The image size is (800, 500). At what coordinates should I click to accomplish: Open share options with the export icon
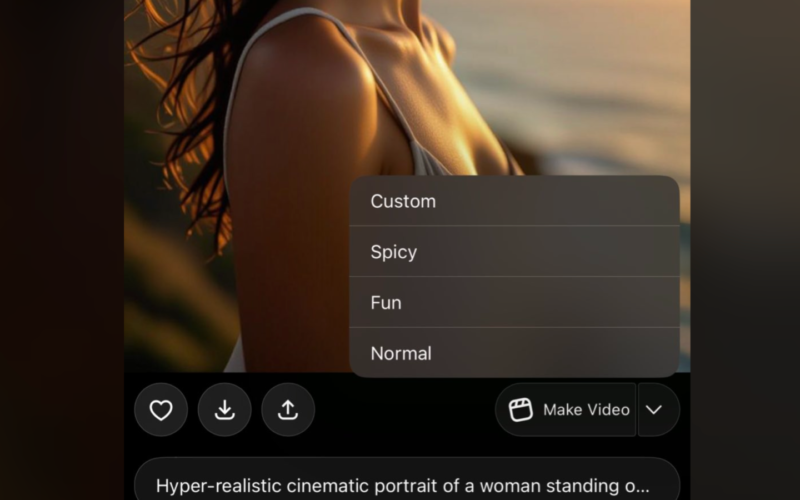(x=288, y=410)
